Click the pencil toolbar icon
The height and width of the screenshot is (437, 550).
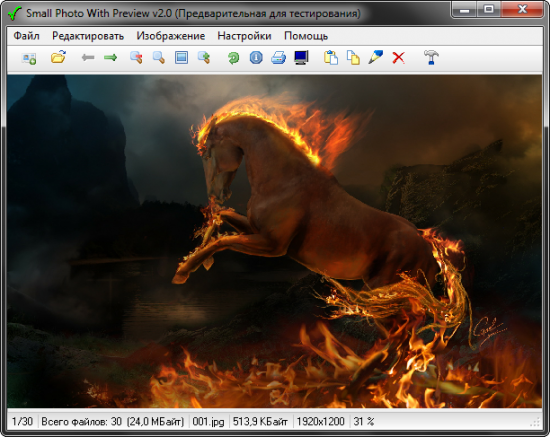[376, 57]
